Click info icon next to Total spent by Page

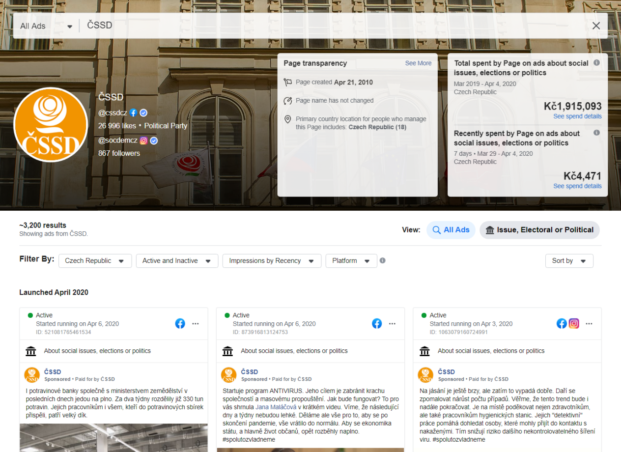click(x=596, y=63)
